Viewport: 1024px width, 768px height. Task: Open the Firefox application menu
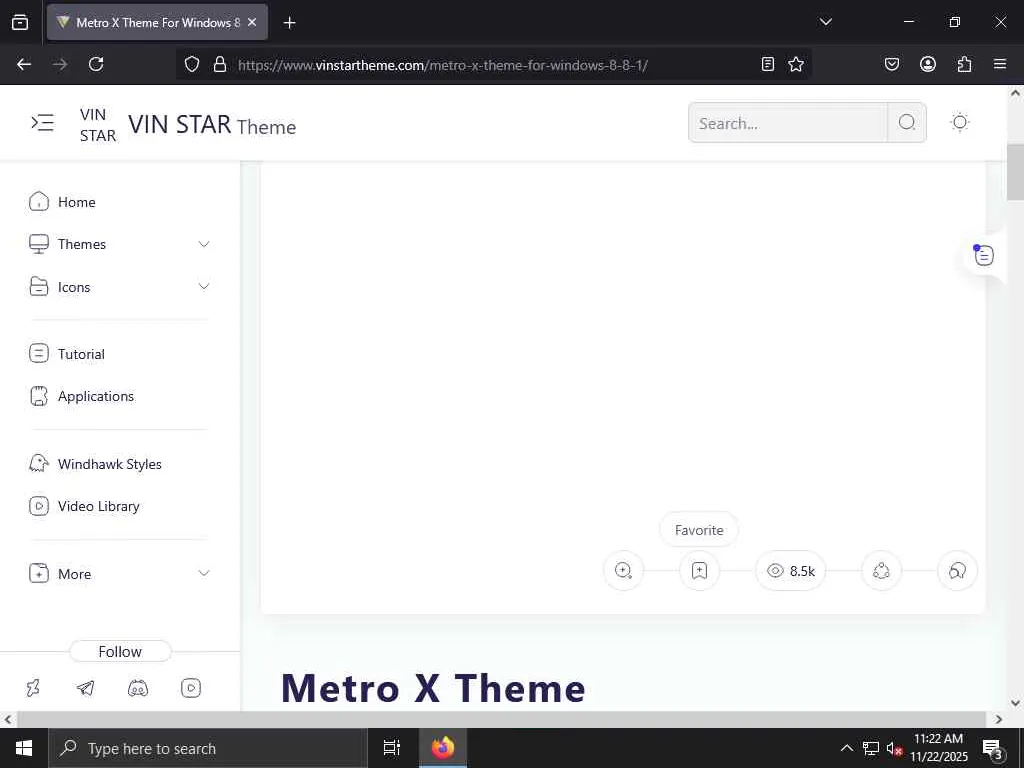pos(1000,64)
